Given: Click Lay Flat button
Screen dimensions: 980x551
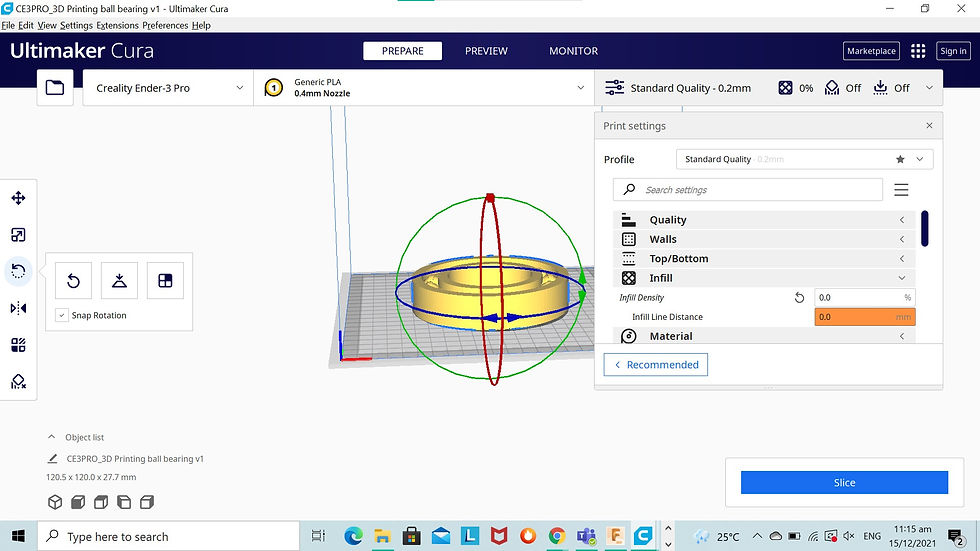Looking at the screenshot, I should tap(119, 280).
